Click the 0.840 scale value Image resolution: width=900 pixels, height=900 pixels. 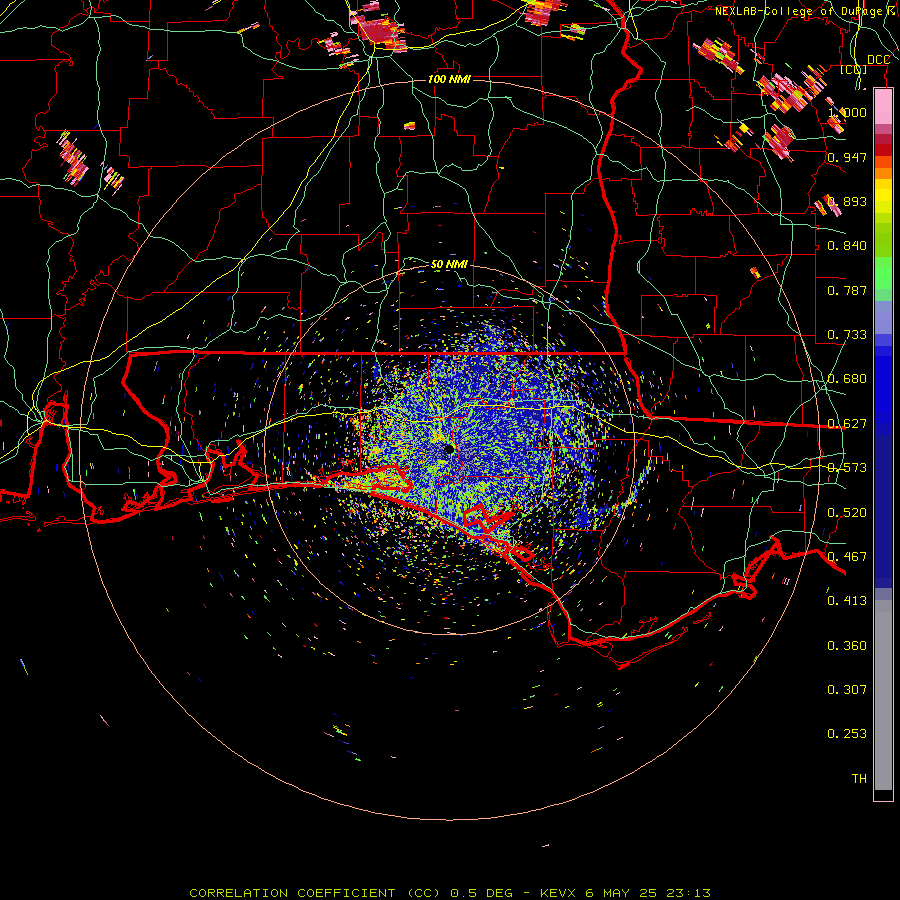point(847,246)
